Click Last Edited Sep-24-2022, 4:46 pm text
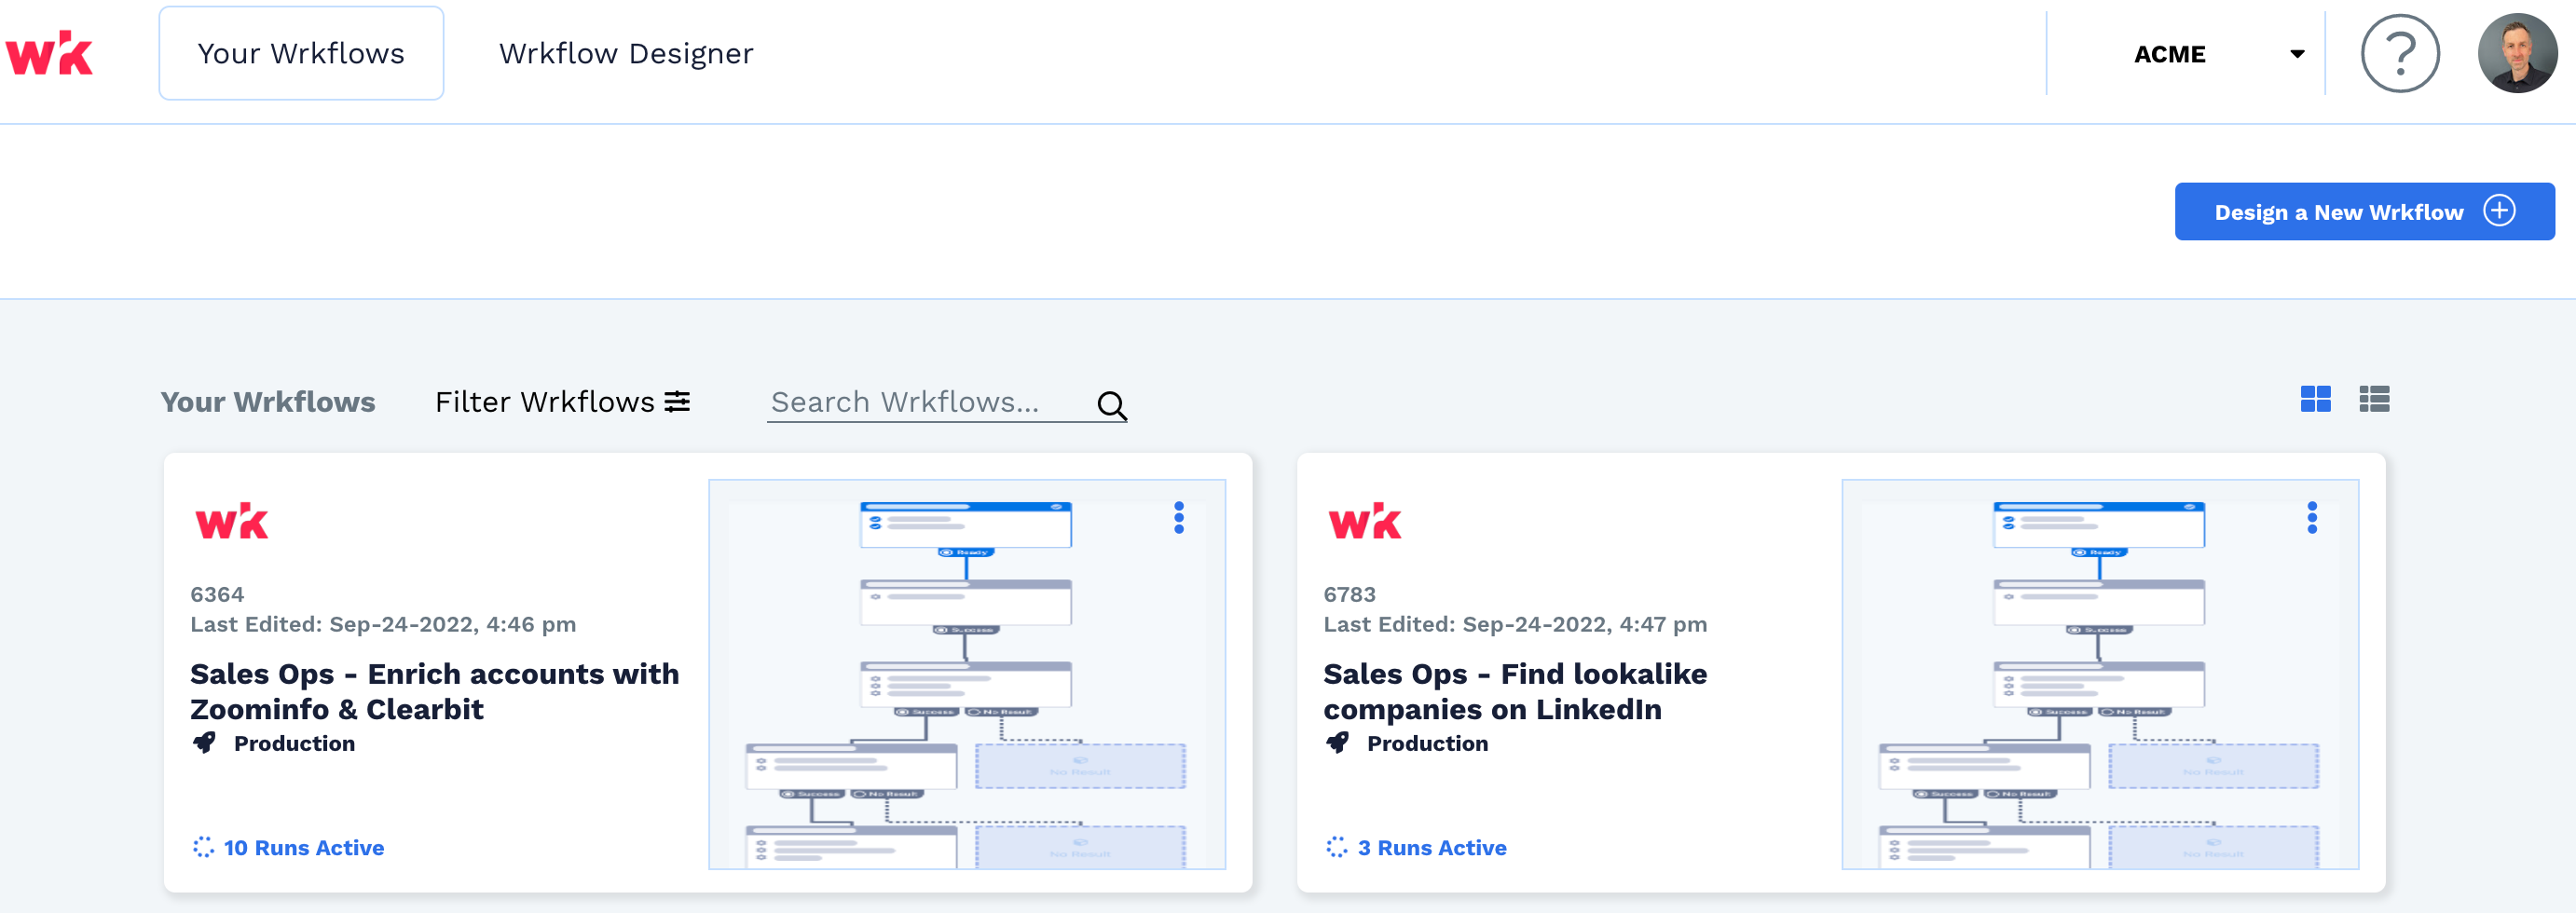 383,624
